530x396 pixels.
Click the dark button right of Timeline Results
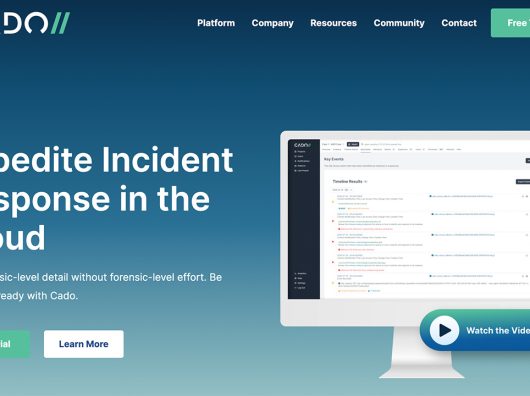523,182
